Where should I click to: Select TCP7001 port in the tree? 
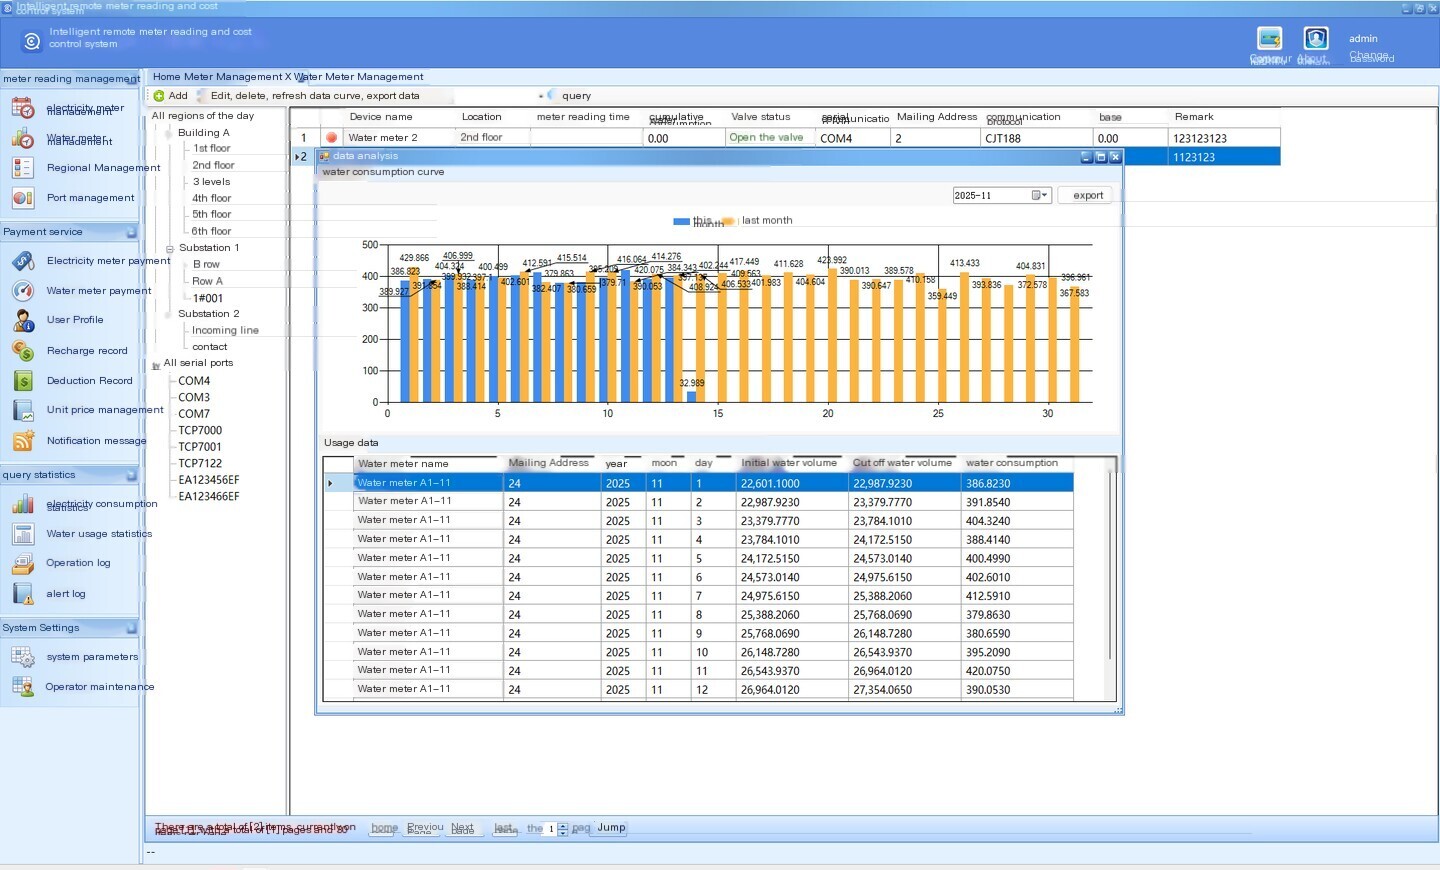(x=200, y=447)
